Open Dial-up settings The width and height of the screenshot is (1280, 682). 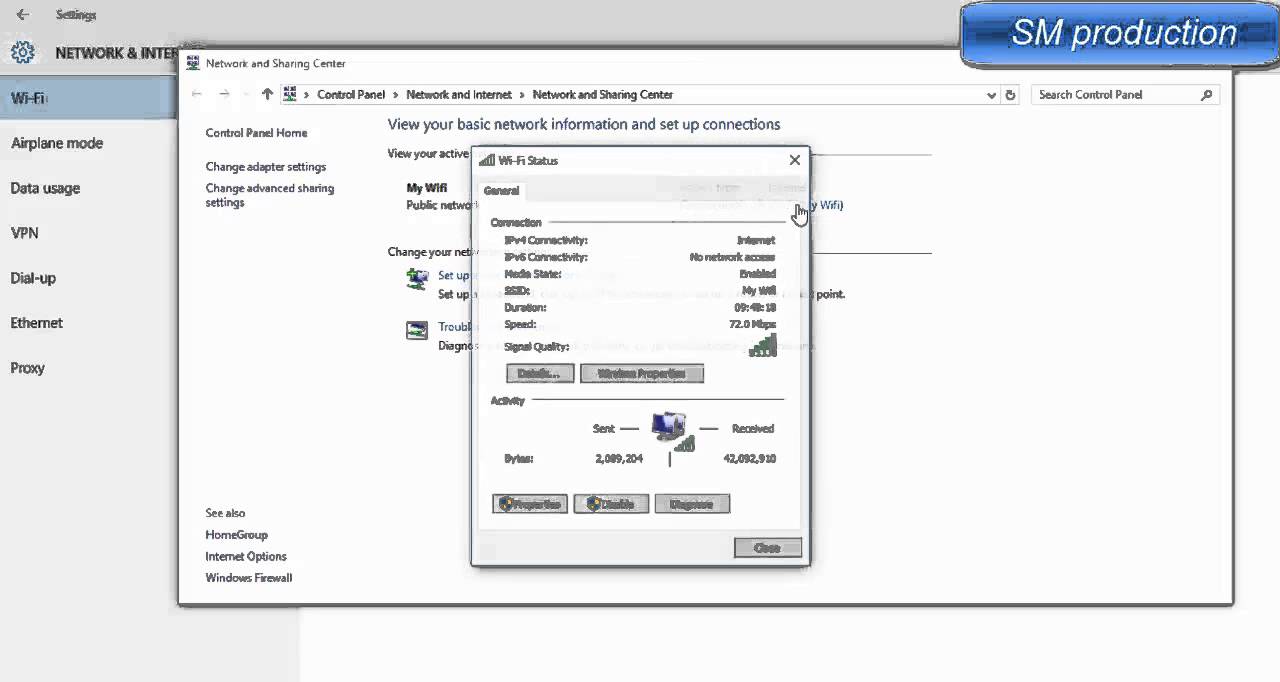(33, 278)
